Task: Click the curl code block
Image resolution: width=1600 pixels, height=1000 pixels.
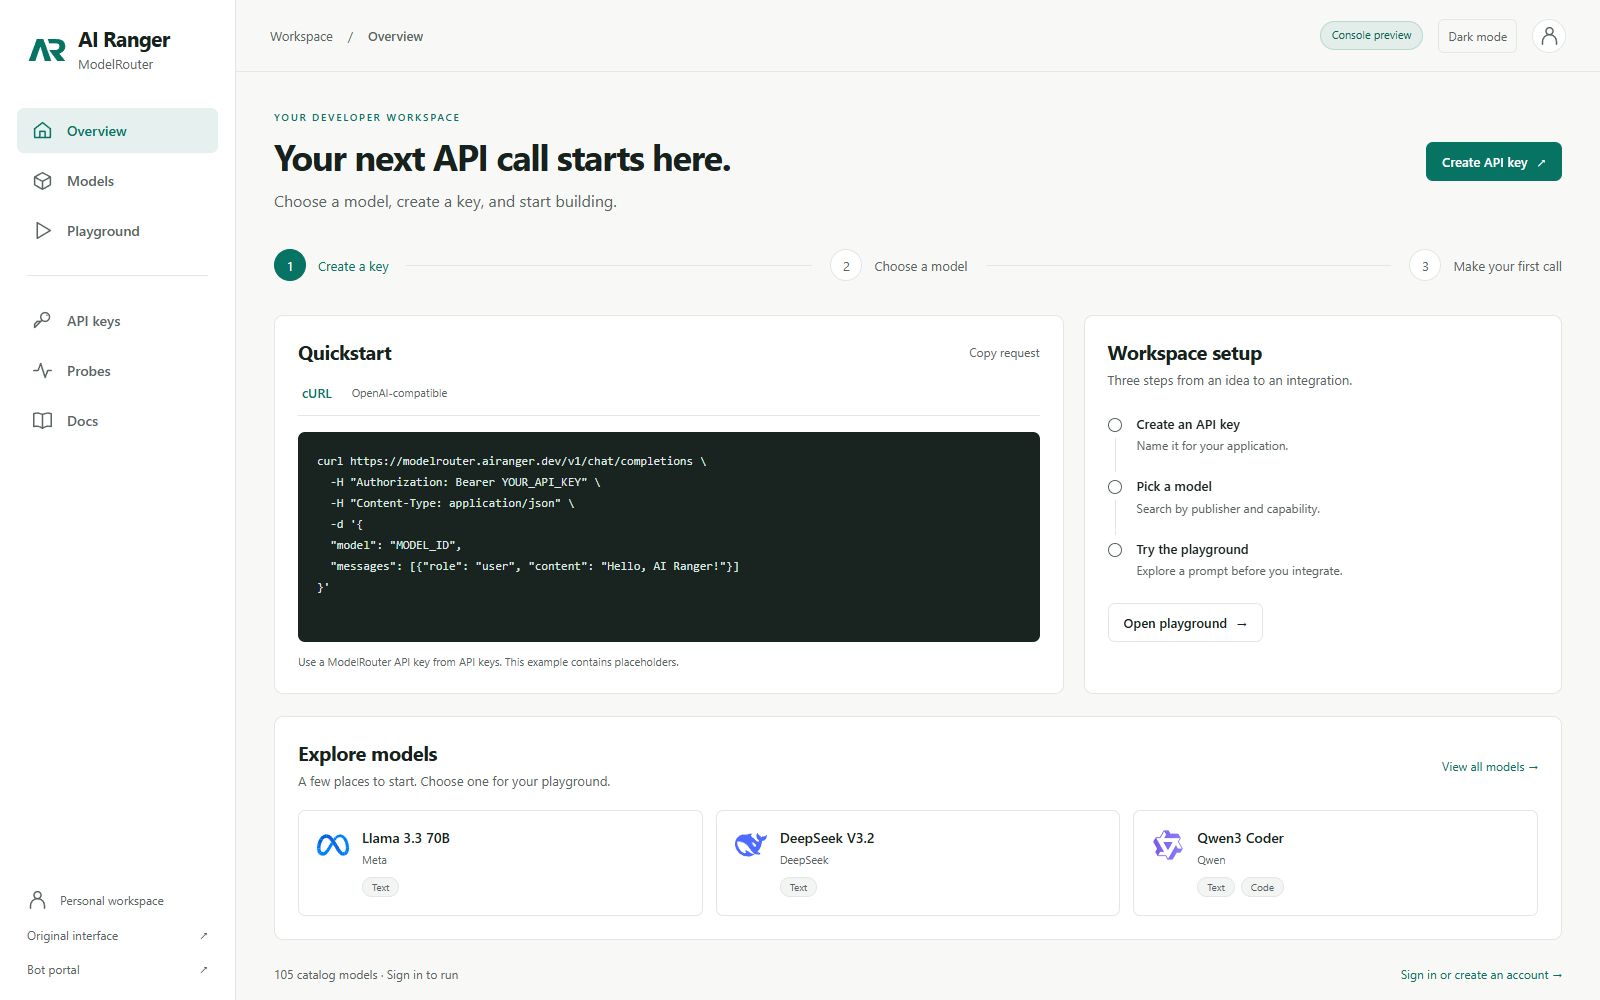Action: (x=669, y=537)
